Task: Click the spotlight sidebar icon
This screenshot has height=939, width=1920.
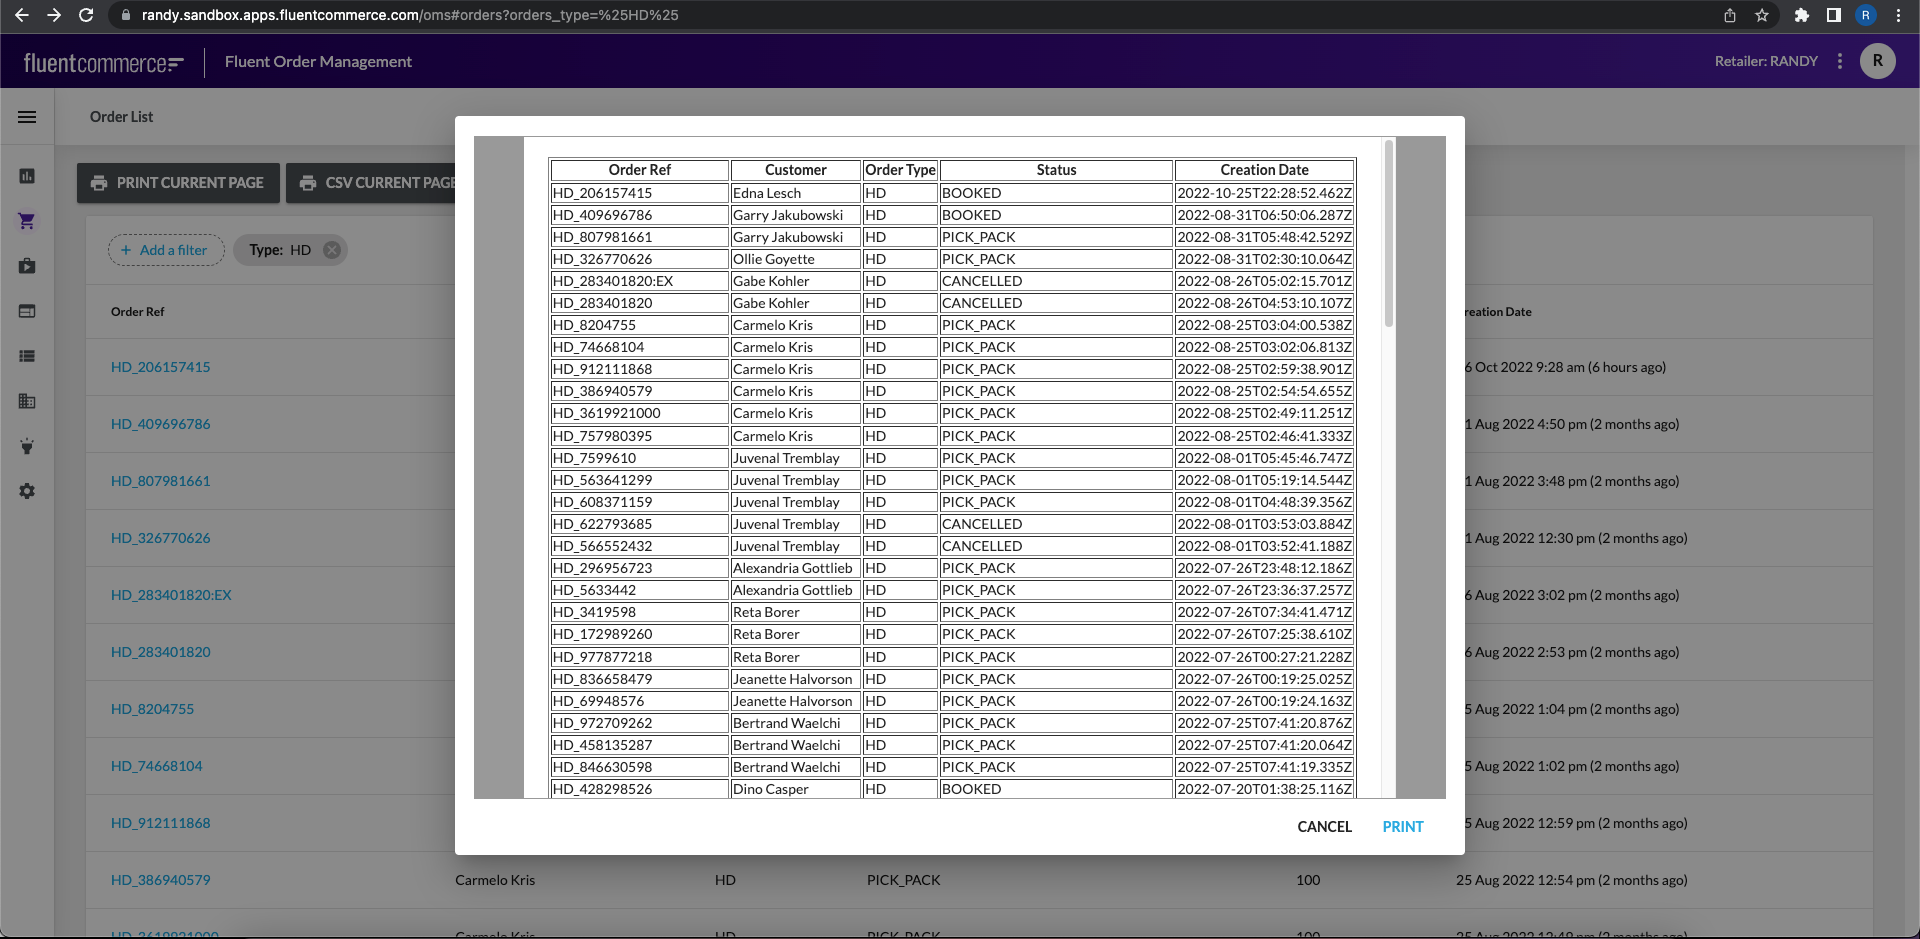Action: tap(27, 446)
